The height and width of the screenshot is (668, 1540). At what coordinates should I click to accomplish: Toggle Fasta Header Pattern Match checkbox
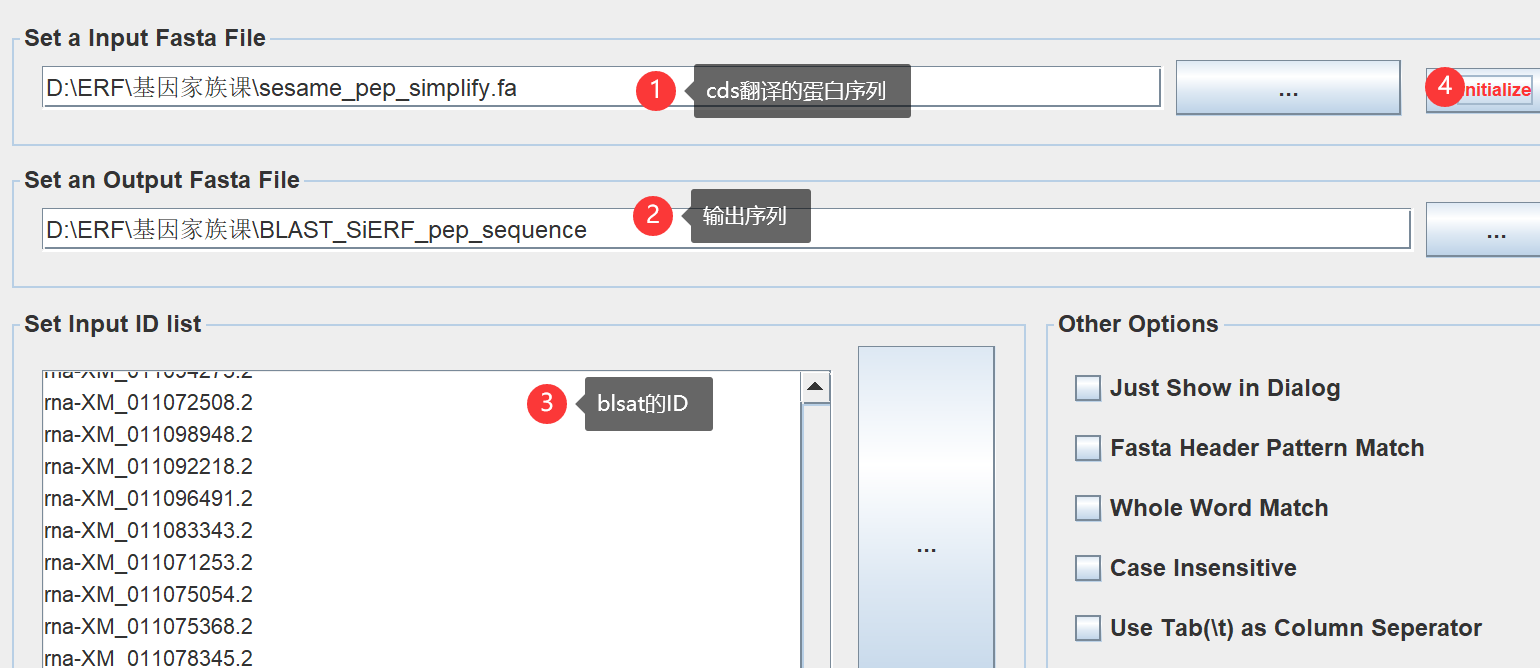(1088, 448)
